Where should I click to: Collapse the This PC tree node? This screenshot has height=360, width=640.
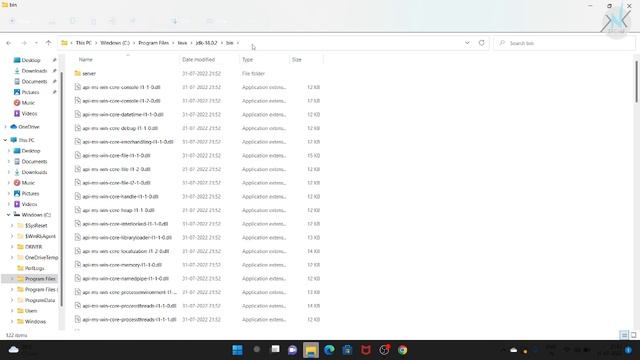pyautogui.click(x=5, y=140)
